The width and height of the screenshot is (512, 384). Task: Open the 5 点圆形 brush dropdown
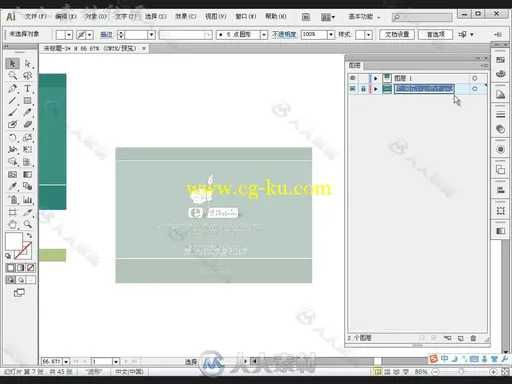pyautogui.click(x=264, y=35)
